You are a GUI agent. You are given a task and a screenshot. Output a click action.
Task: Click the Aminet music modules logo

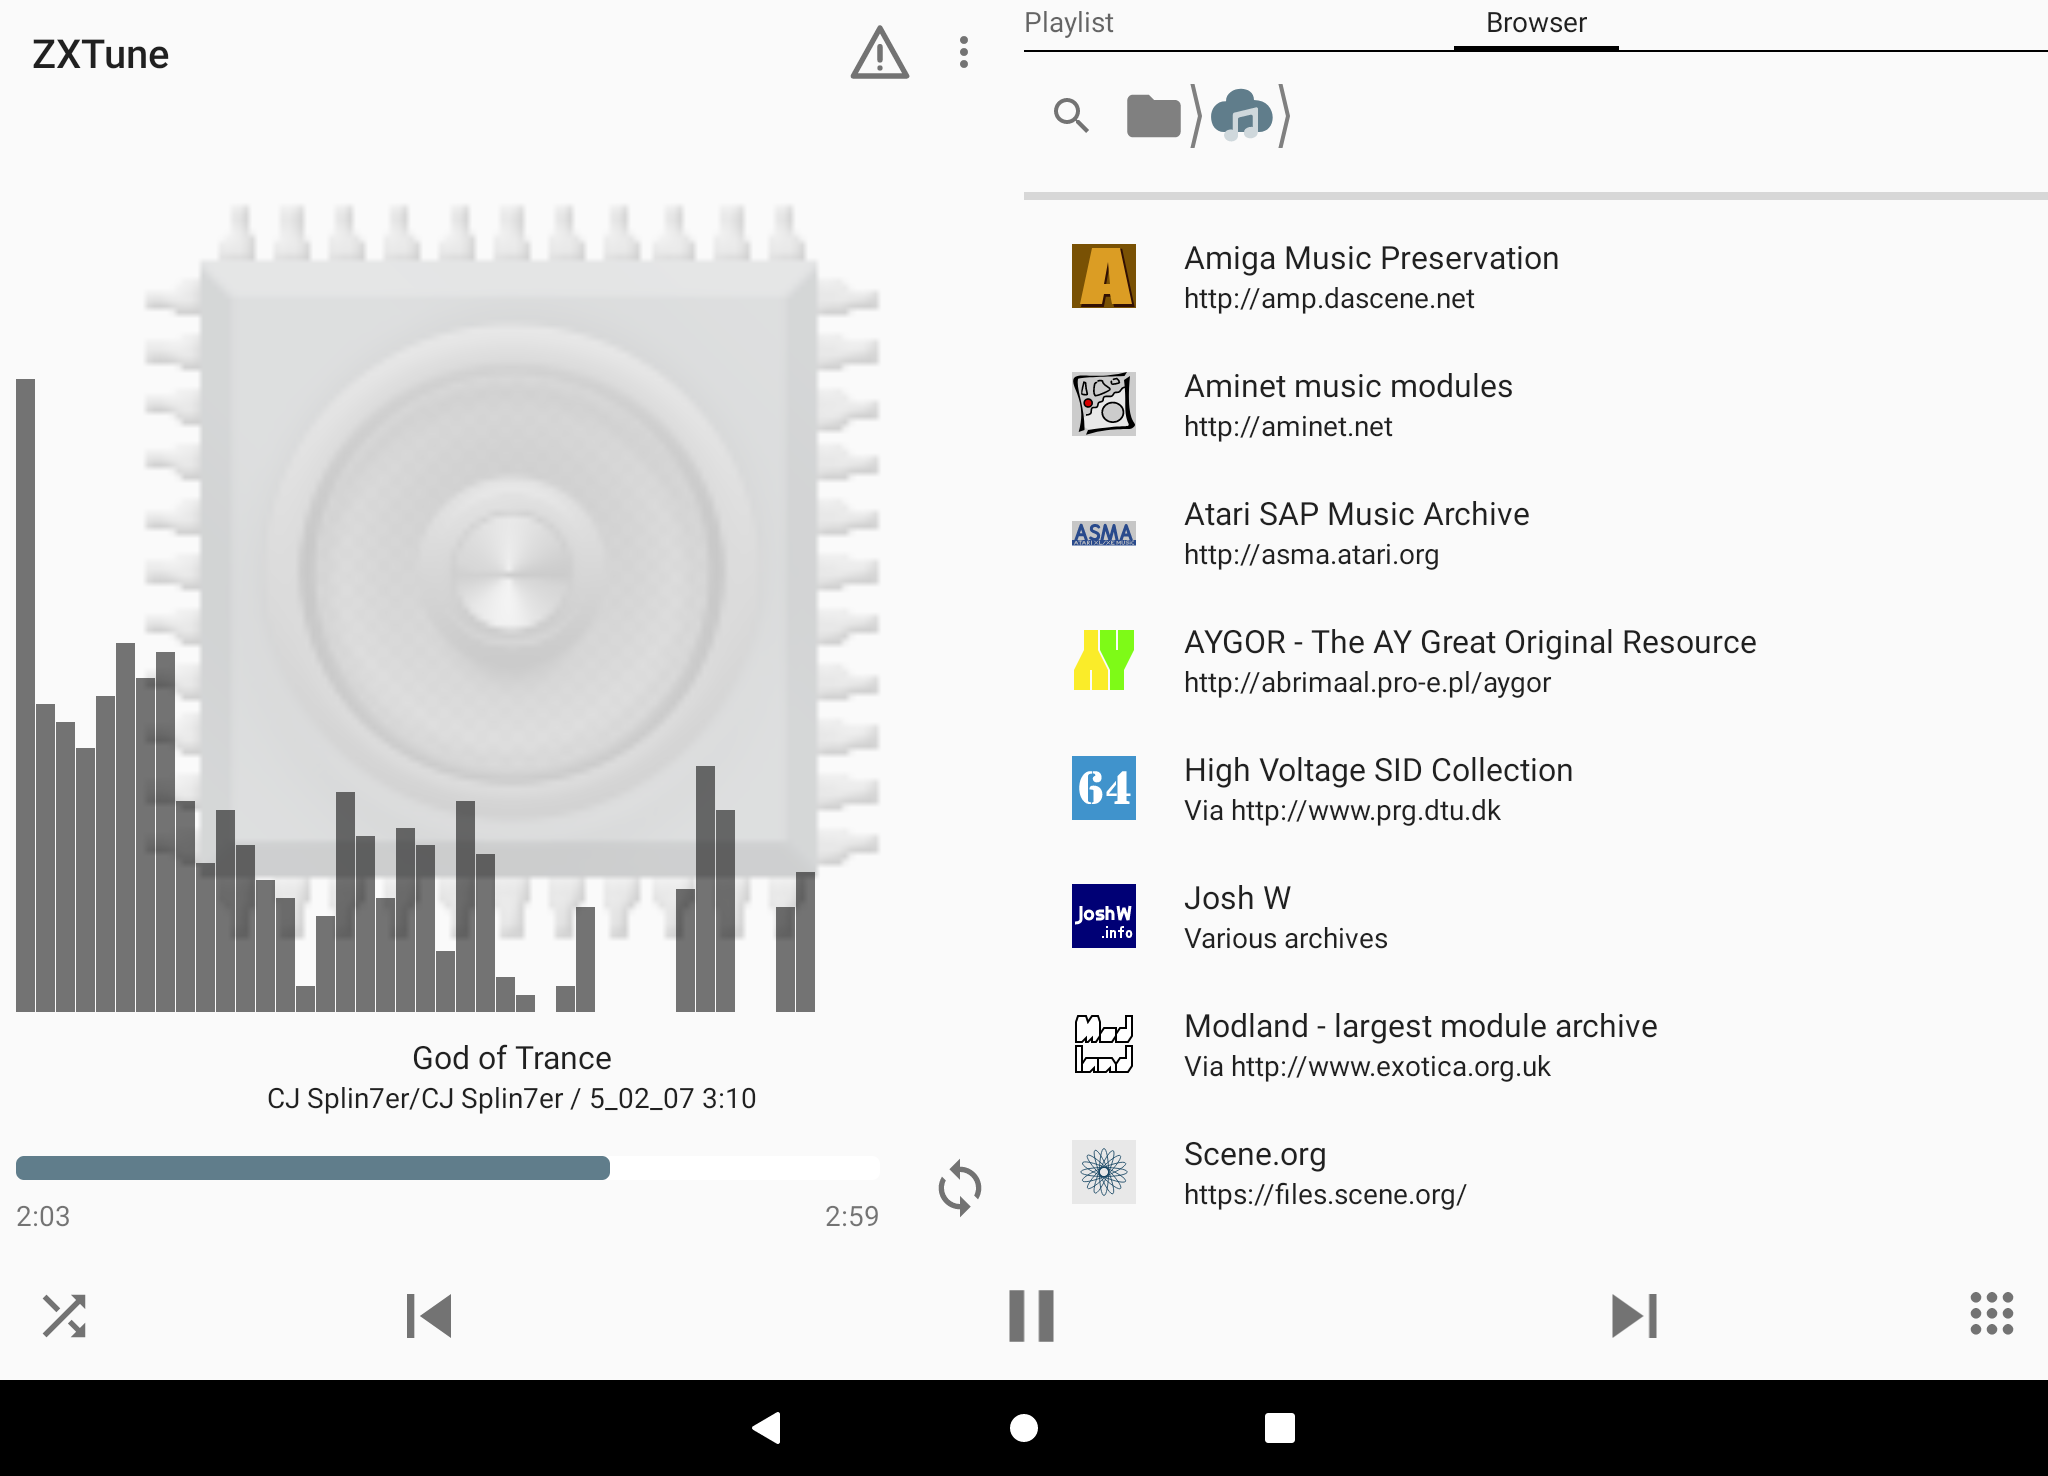coord(1104,404)
